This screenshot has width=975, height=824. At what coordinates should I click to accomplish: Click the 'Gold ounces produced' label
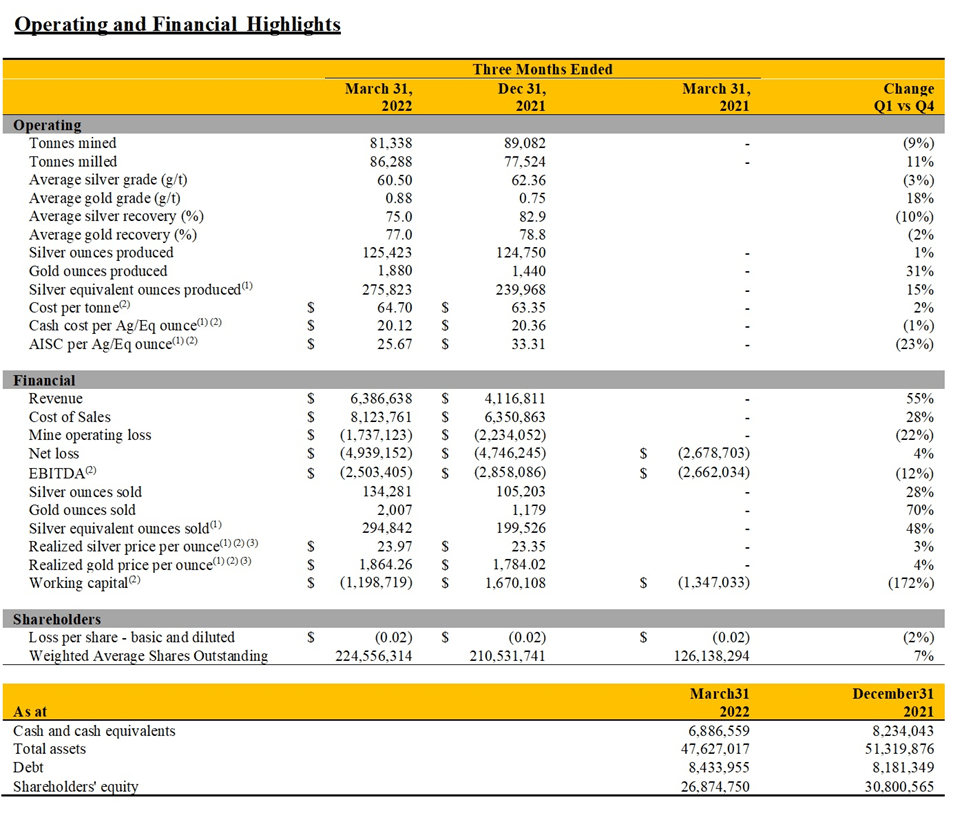pyautogui.click(x=98, y=271)
